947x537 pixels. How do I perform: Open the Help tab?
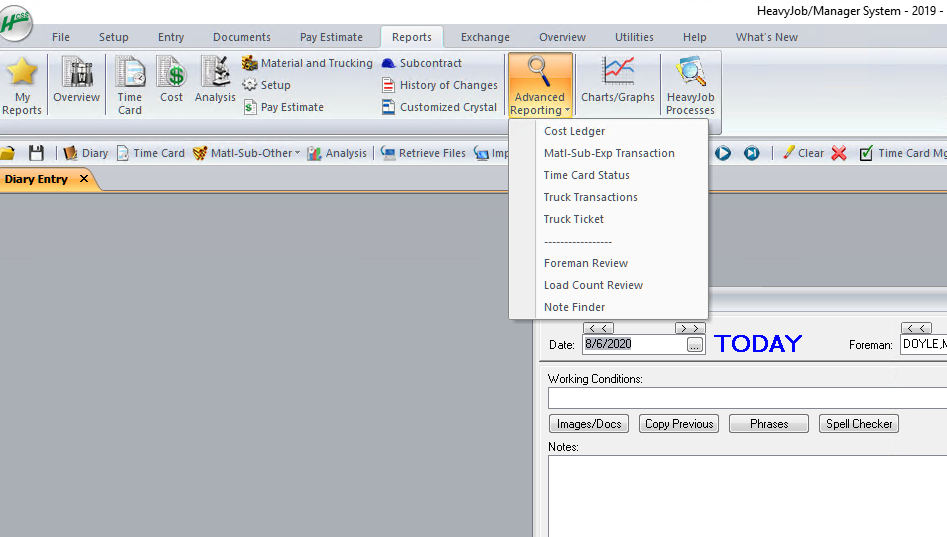(695, 37)
